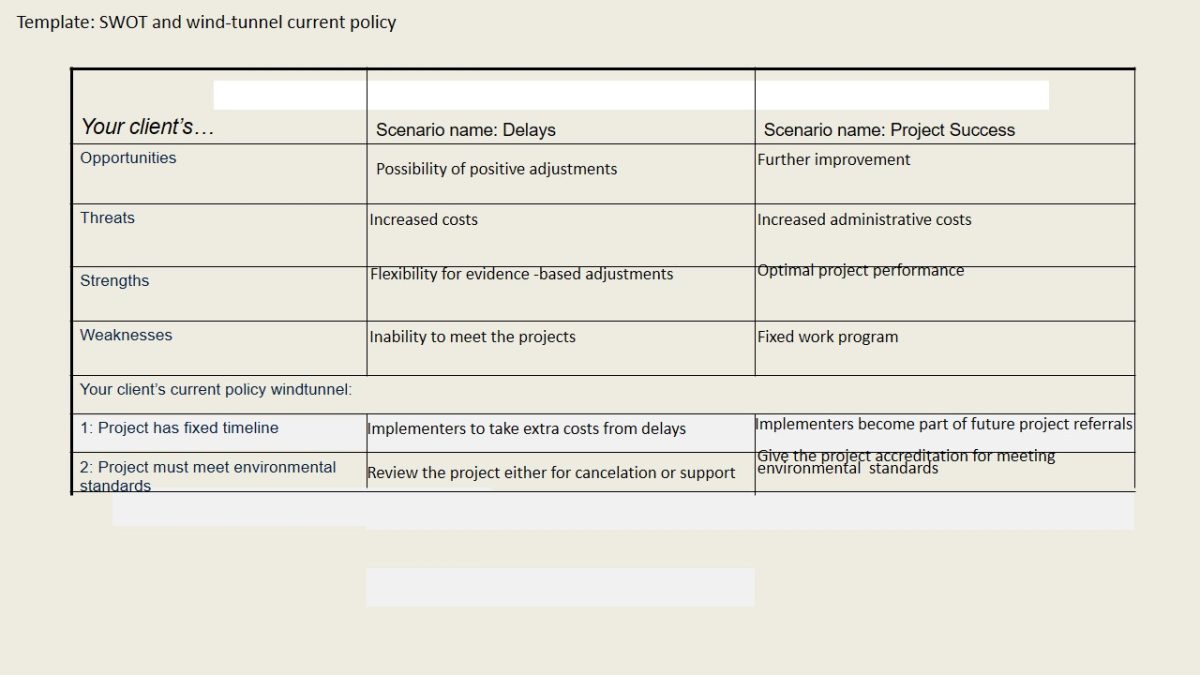Screen dimensions: 1200x675
Task: Click the Opportunities row label
Action: click(128, 158)
